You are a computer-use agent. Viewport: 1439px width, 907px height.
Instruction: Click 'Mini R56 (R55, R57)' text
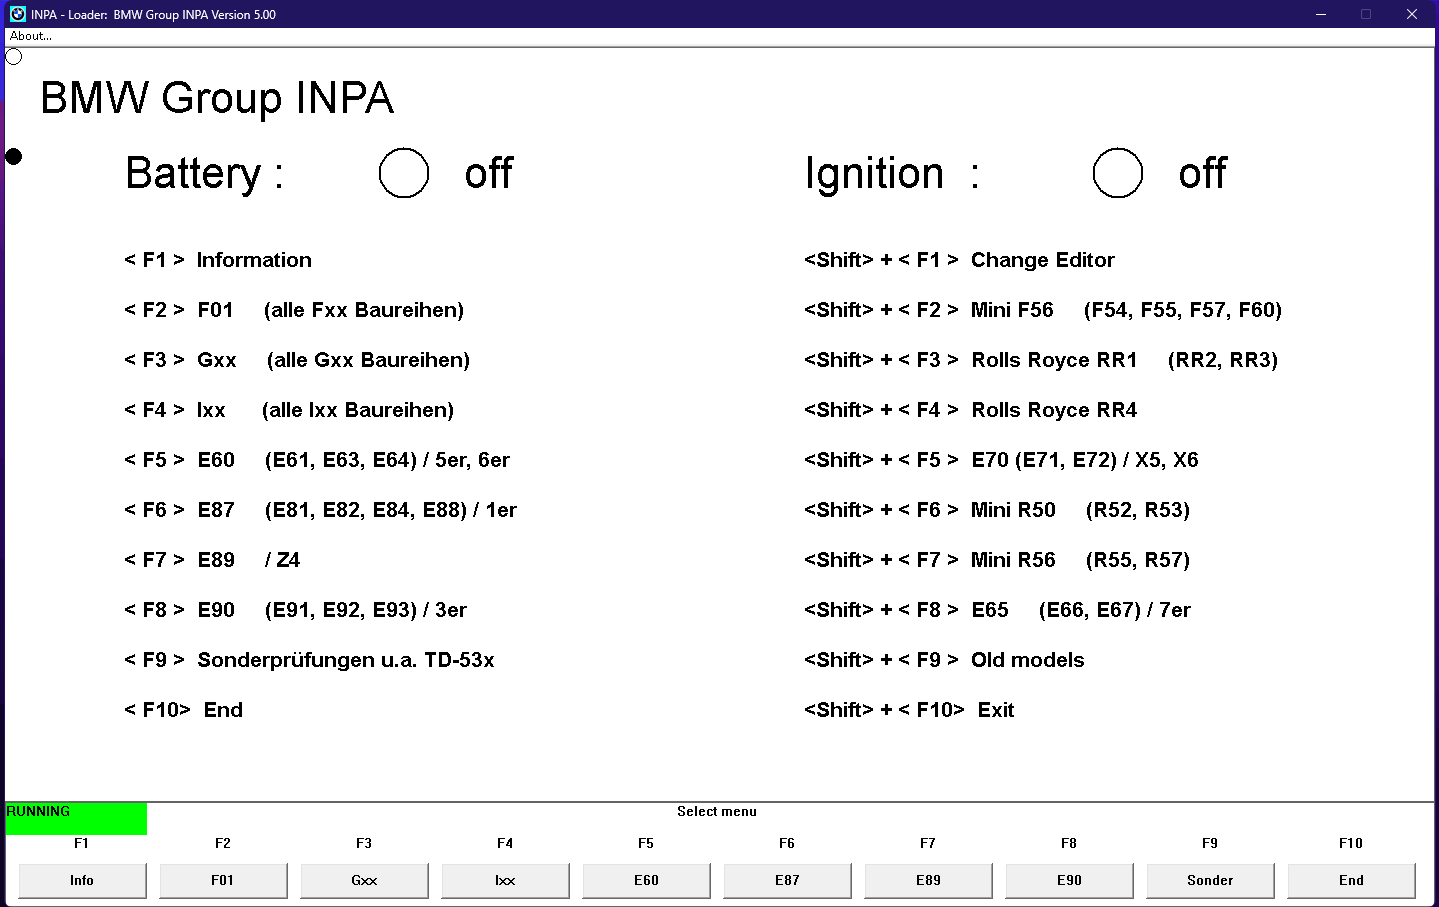1081,560
